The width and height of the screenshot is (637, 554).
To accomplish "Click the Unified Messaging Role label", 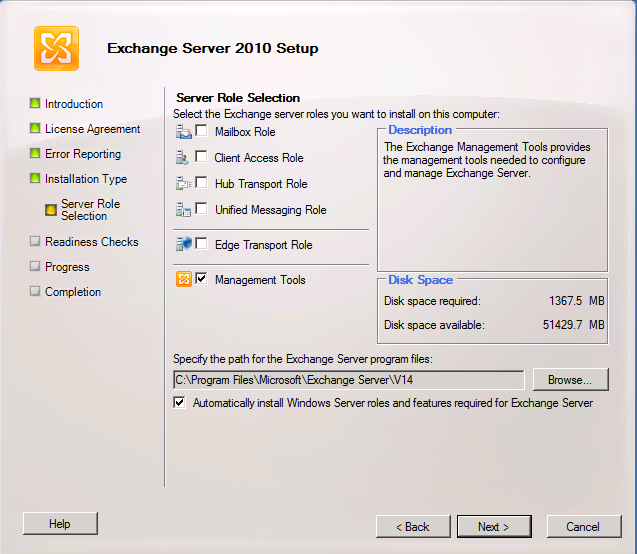I will point(271,210).
